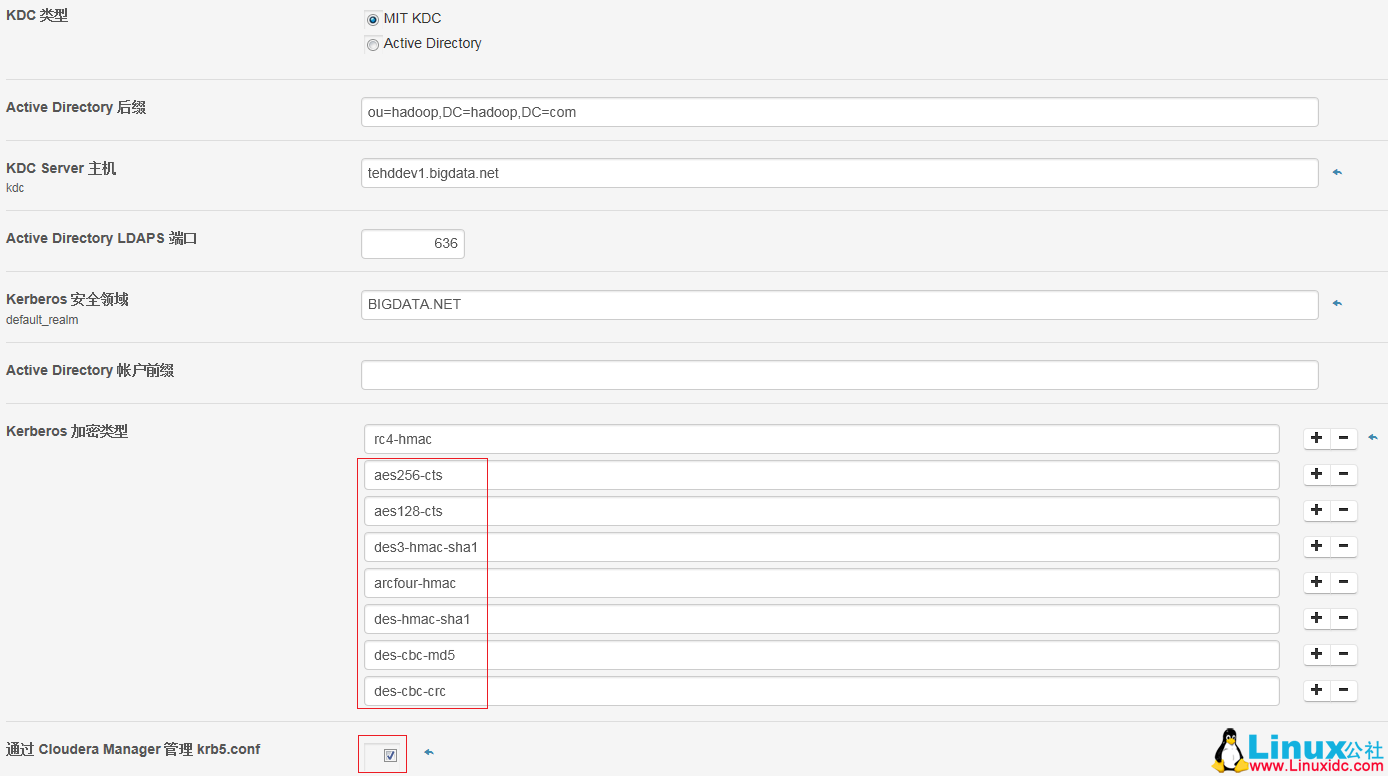Add an entry below rc4-hmac

pos(1316,438)
